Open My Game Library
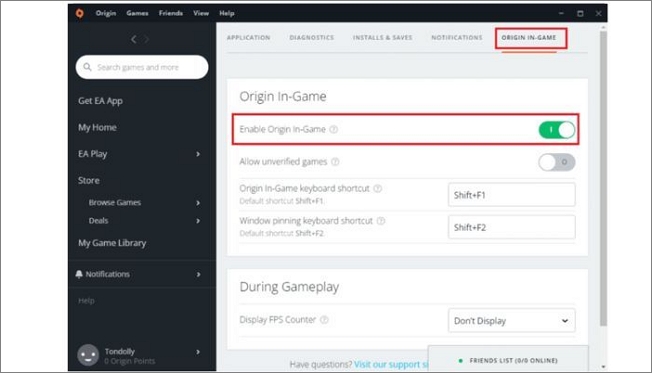 click(112, 243)
